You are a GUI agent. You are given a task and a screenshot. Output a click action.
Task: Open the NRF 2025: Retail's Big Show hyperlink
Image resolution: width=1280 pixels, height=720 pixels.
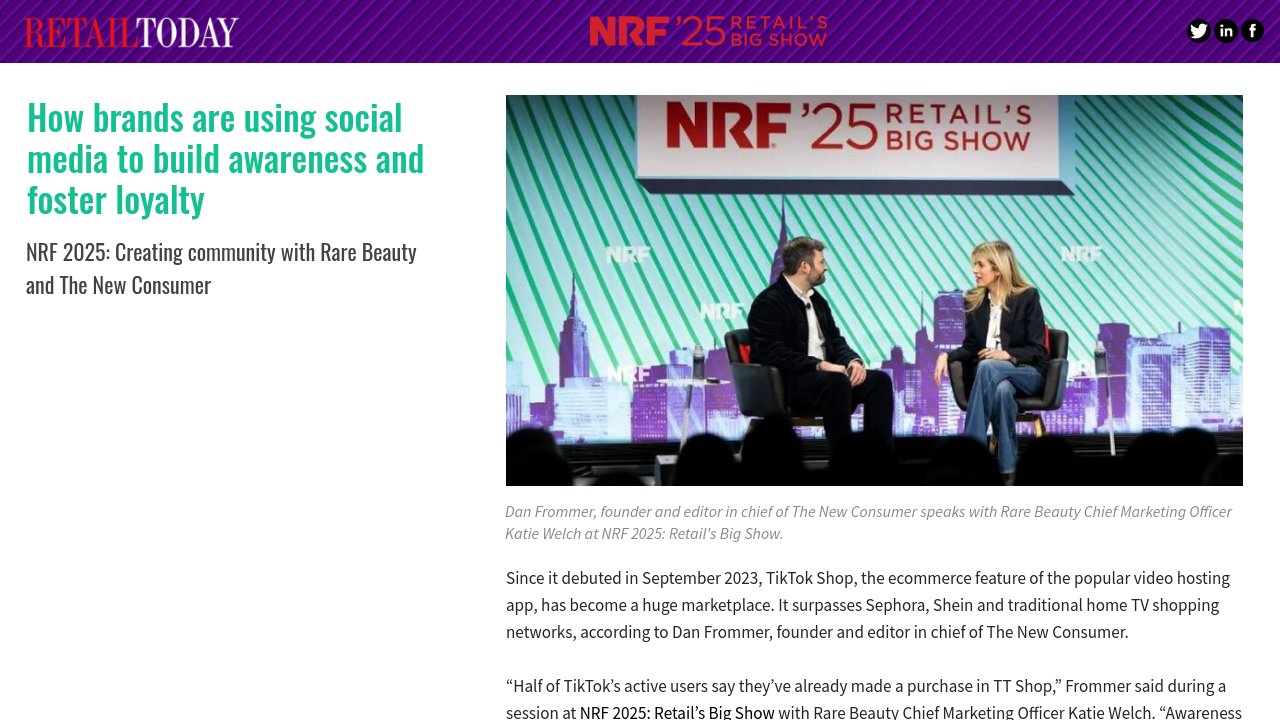(x=676, y=712)
